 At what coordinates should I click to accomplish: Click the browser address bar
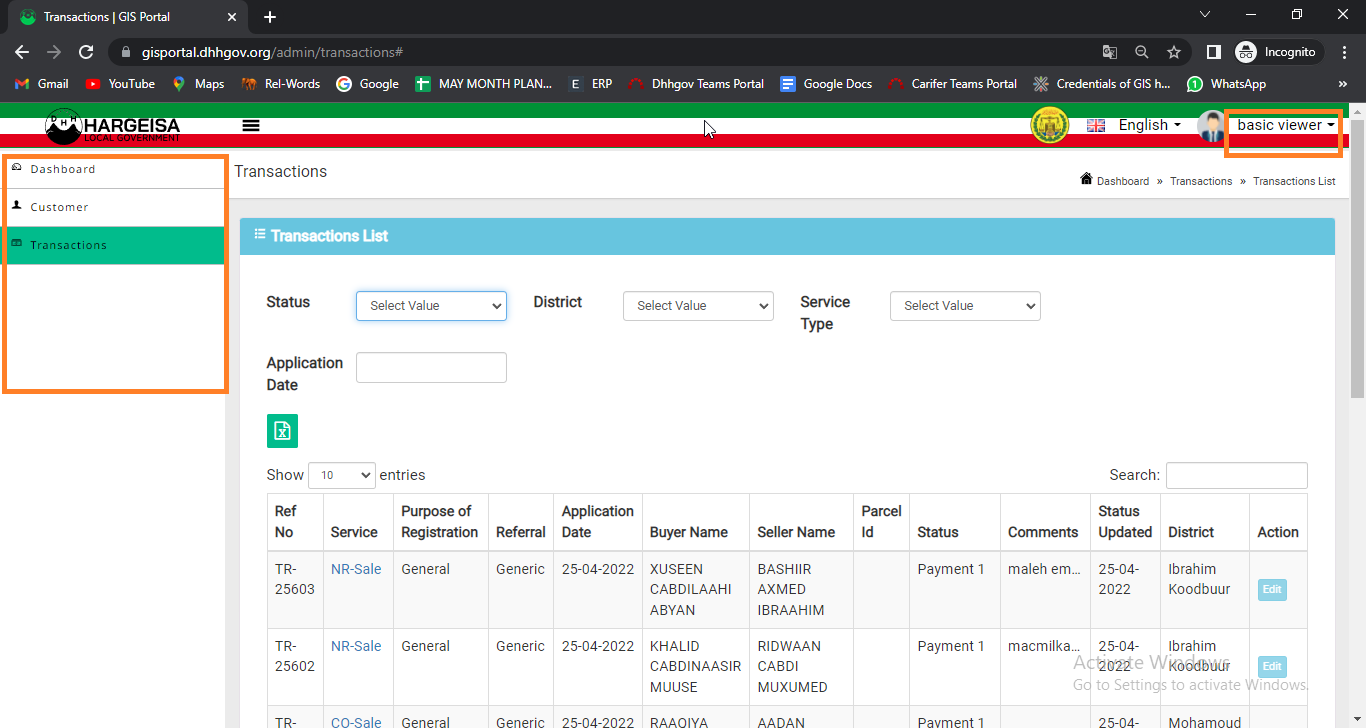(600, 52)
